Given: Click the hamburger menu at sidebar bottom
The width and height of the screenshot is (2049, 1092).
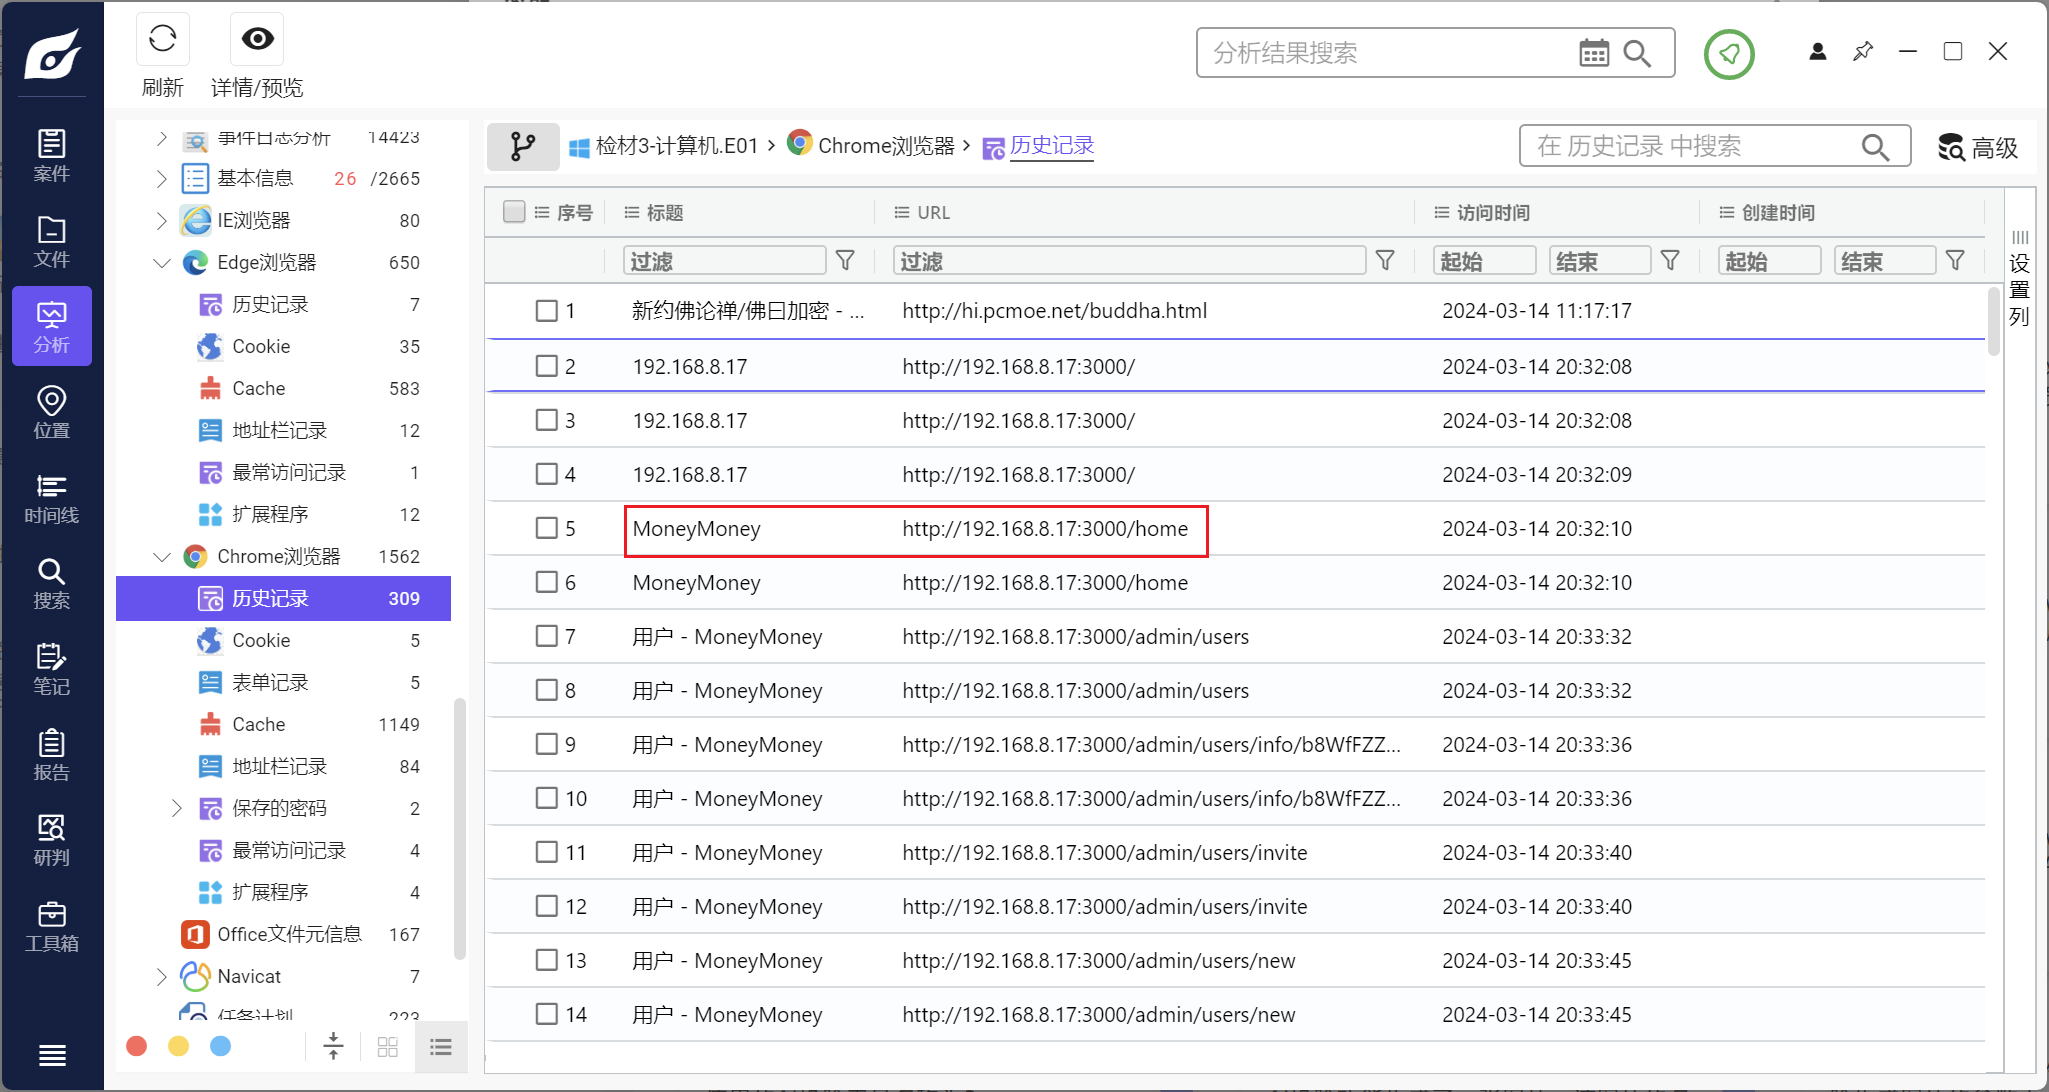Looking at the screenshot, I should pos(52,1055).
